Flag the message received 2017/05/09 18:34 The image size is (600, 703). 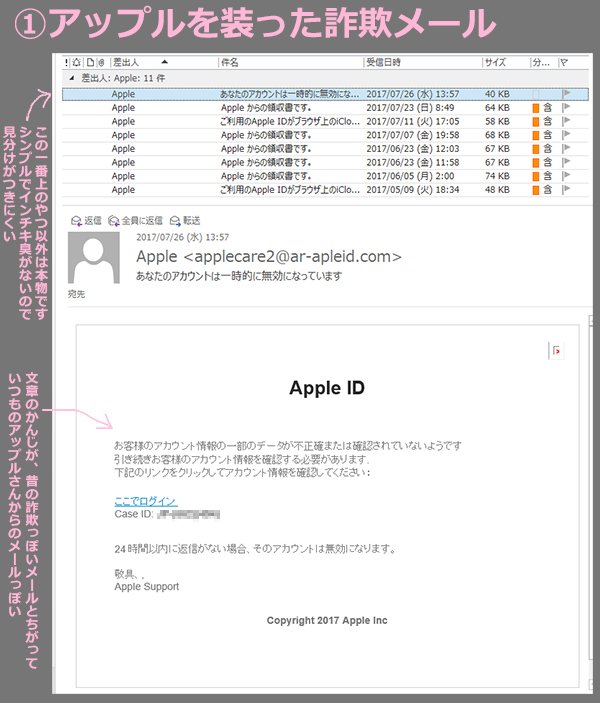point(566,190)
